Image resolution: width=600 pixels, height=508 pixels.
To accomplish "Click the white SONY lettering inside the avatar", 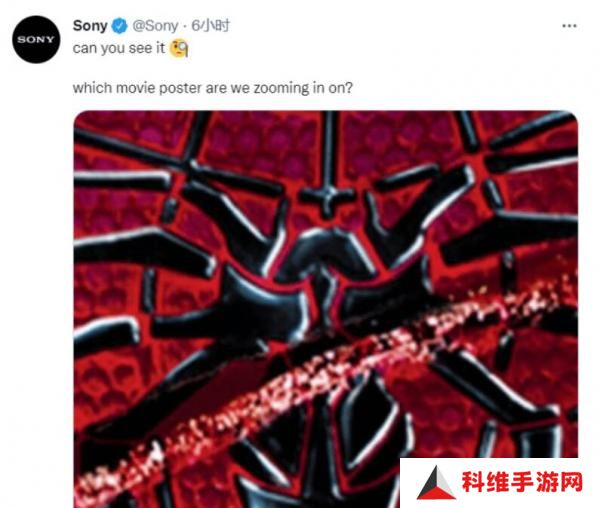I will [36, 39].
